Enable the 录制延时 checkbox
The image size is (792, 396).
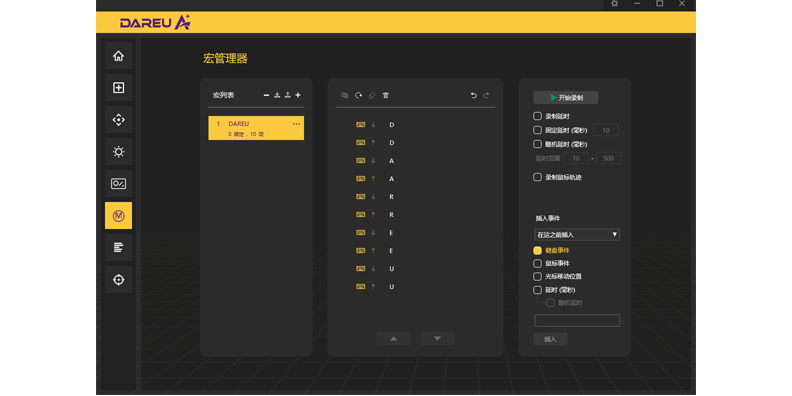pyautogui.click(x=537, y=116)
